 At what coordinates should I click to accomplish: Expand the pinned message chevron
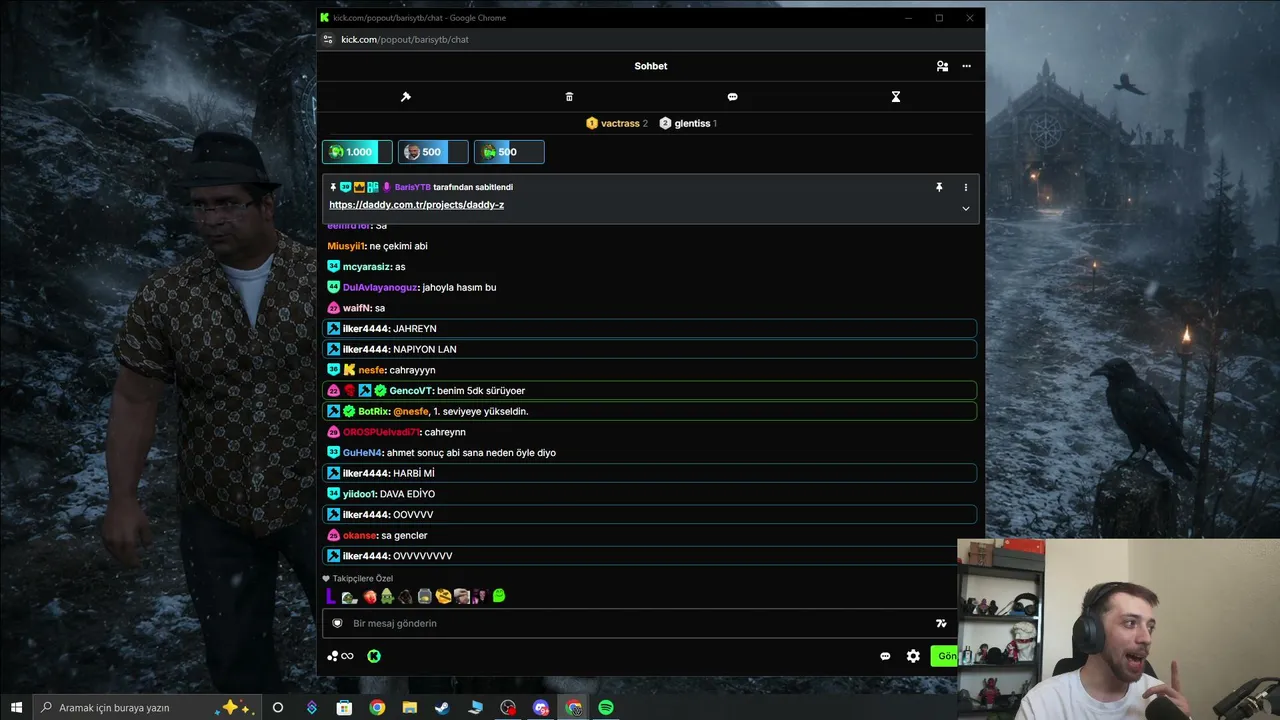(965, 208)
